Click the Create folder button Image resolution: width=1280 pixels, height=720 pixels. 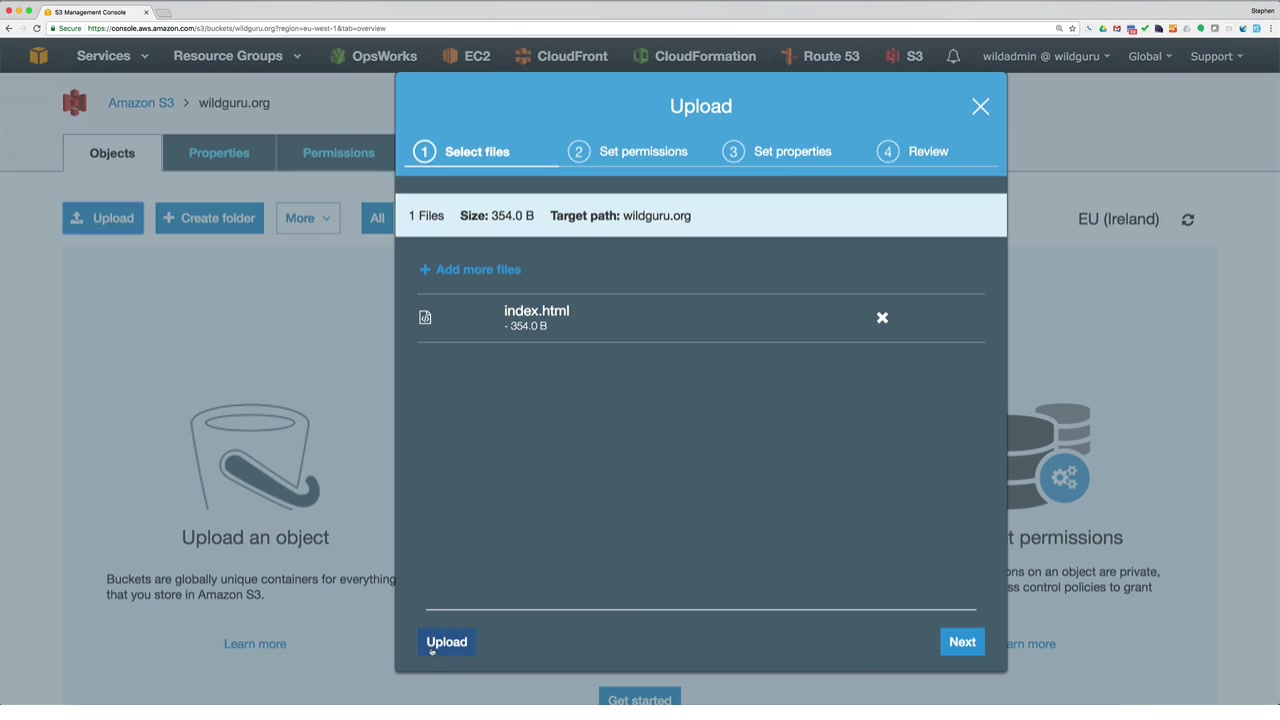coord(209,218)
